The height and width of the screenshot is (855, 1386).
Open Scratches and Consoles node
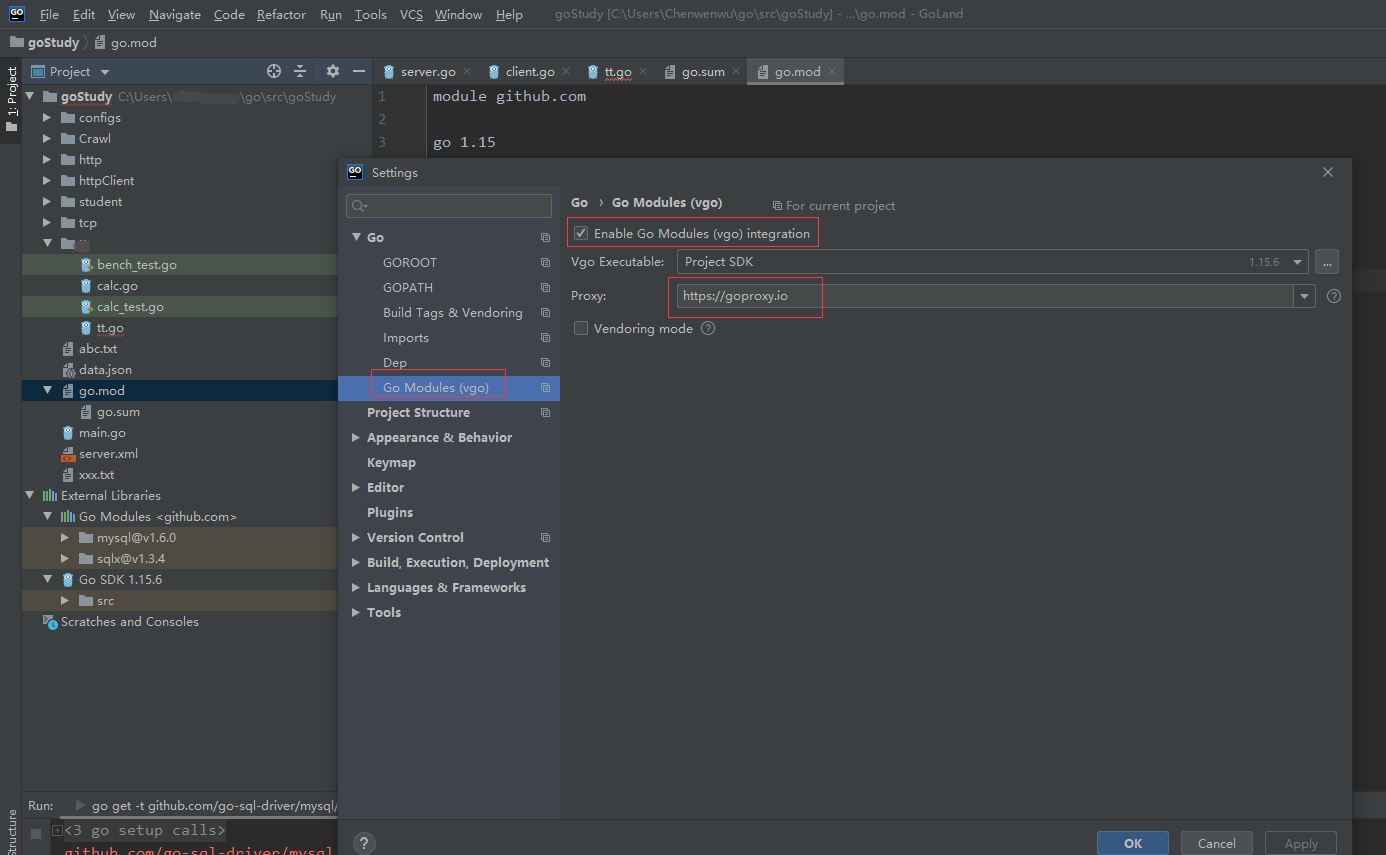tap(129, 622)
